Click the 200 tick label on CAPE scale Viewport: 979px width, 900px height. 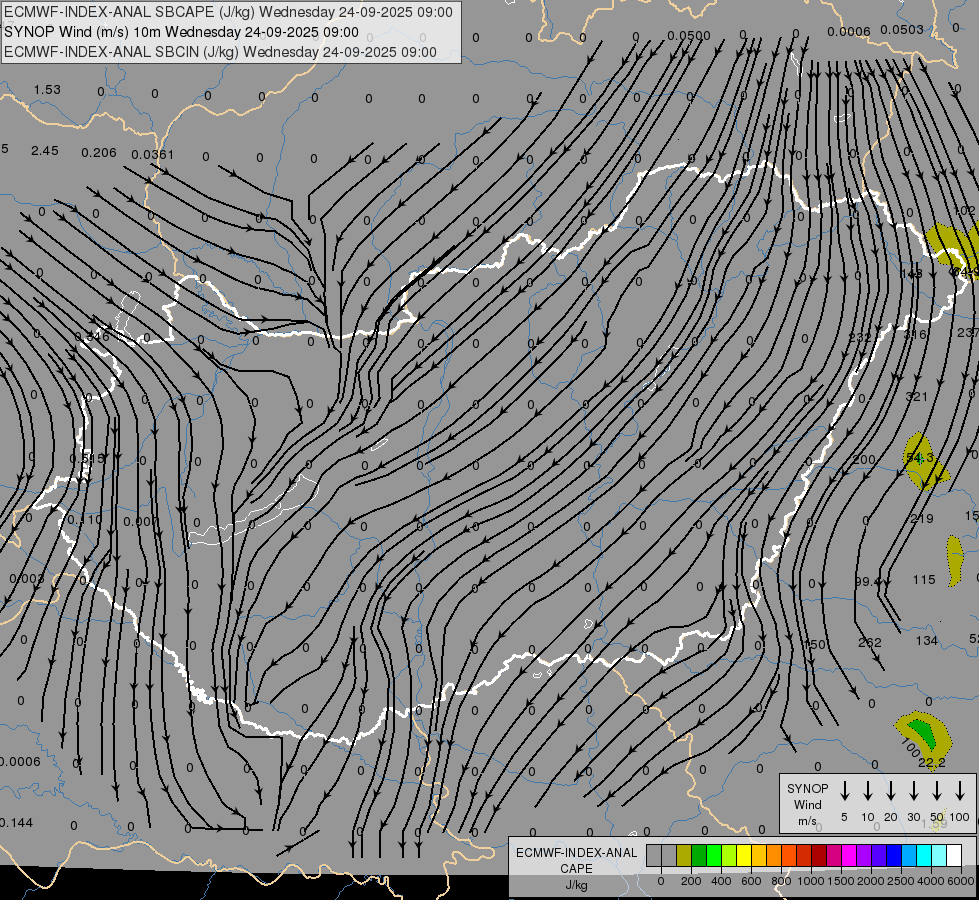click(x=691, y=881)
